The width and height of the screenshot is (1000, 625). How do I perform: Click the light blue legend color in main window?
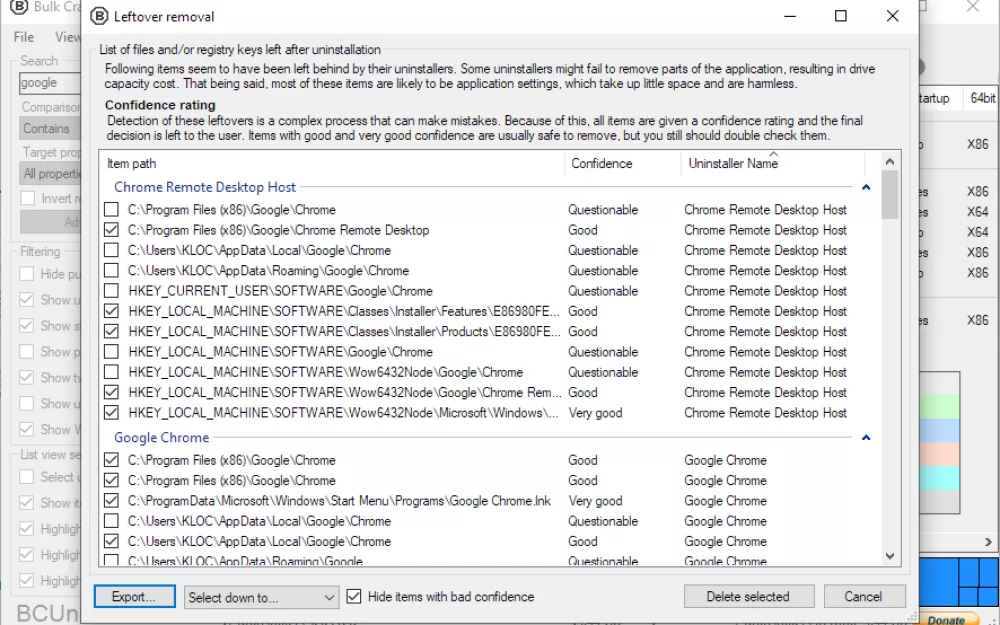939,430
